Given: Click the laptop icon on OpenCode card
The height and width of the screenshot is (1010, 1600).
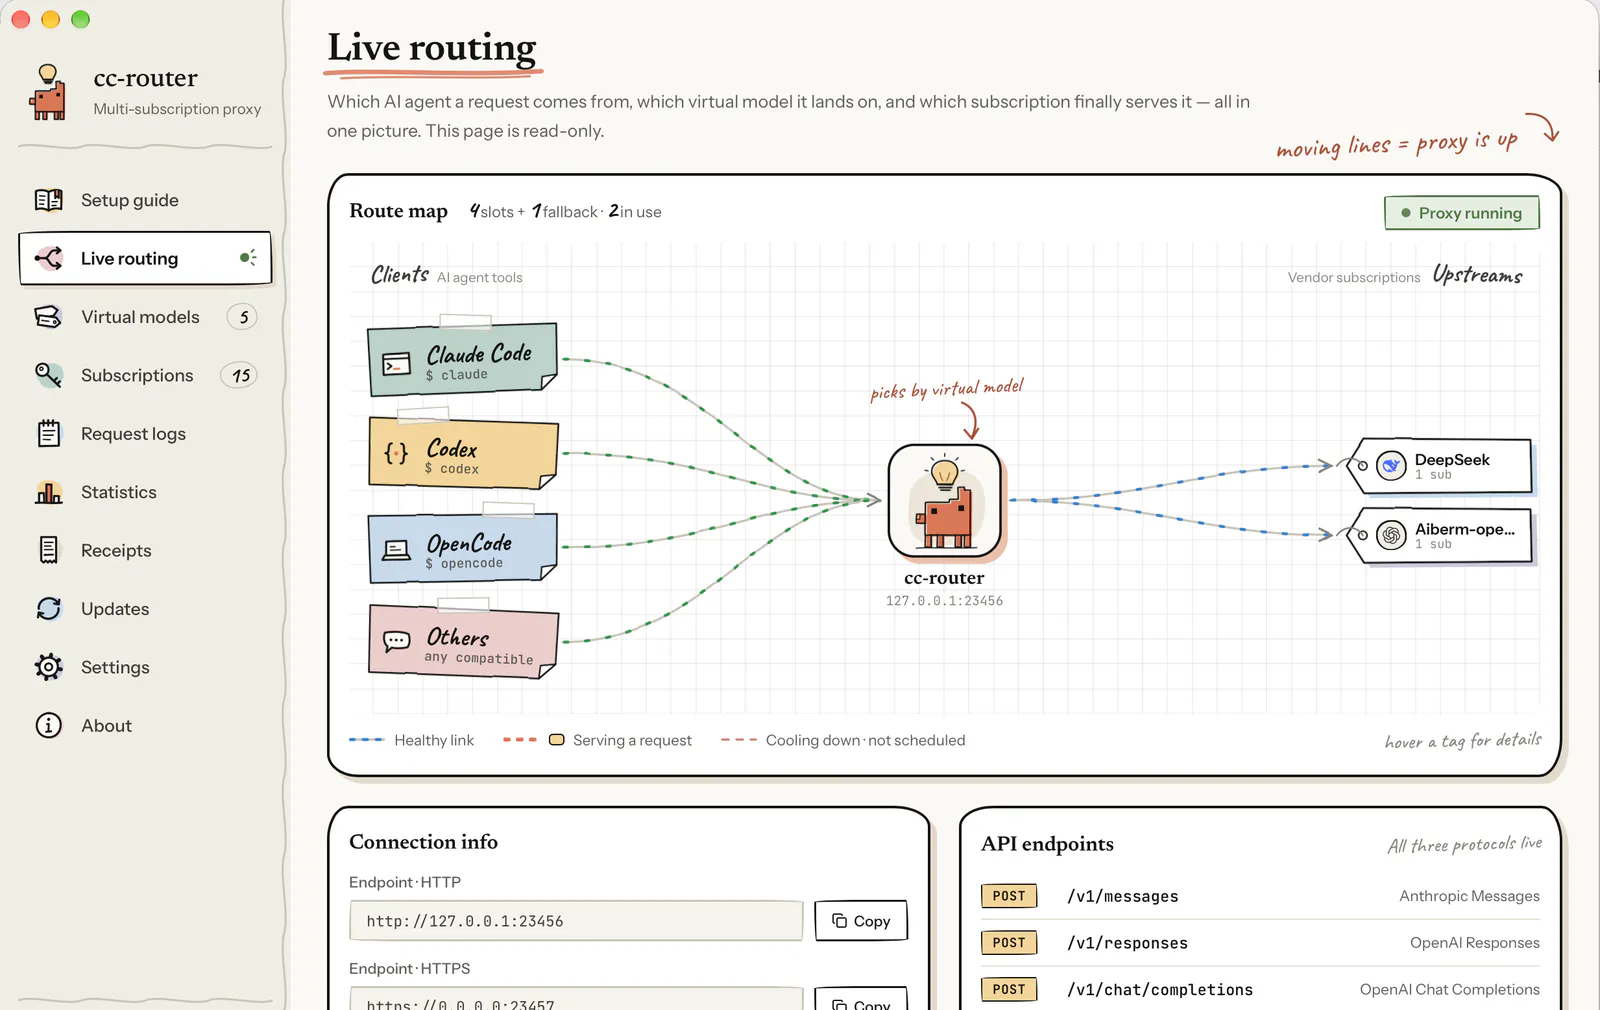Looking at the screenshot, I should 397,549.
